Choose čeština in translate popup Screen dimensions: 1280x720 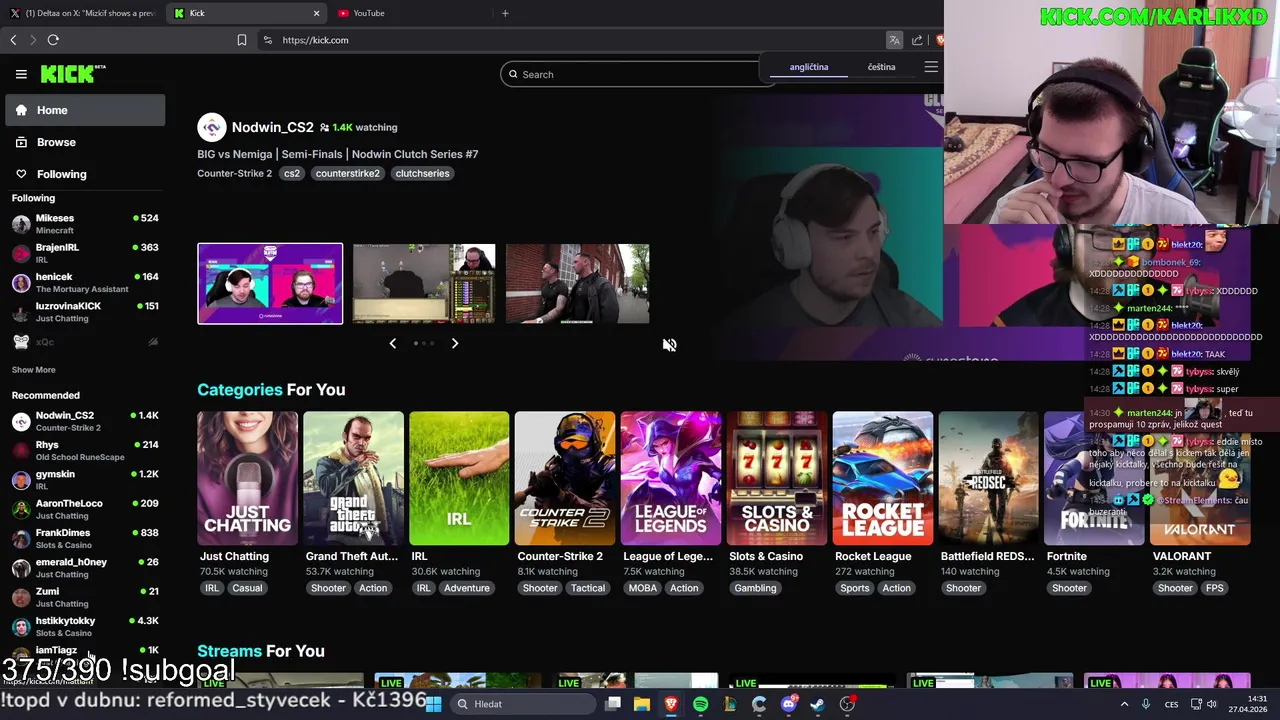881,67
